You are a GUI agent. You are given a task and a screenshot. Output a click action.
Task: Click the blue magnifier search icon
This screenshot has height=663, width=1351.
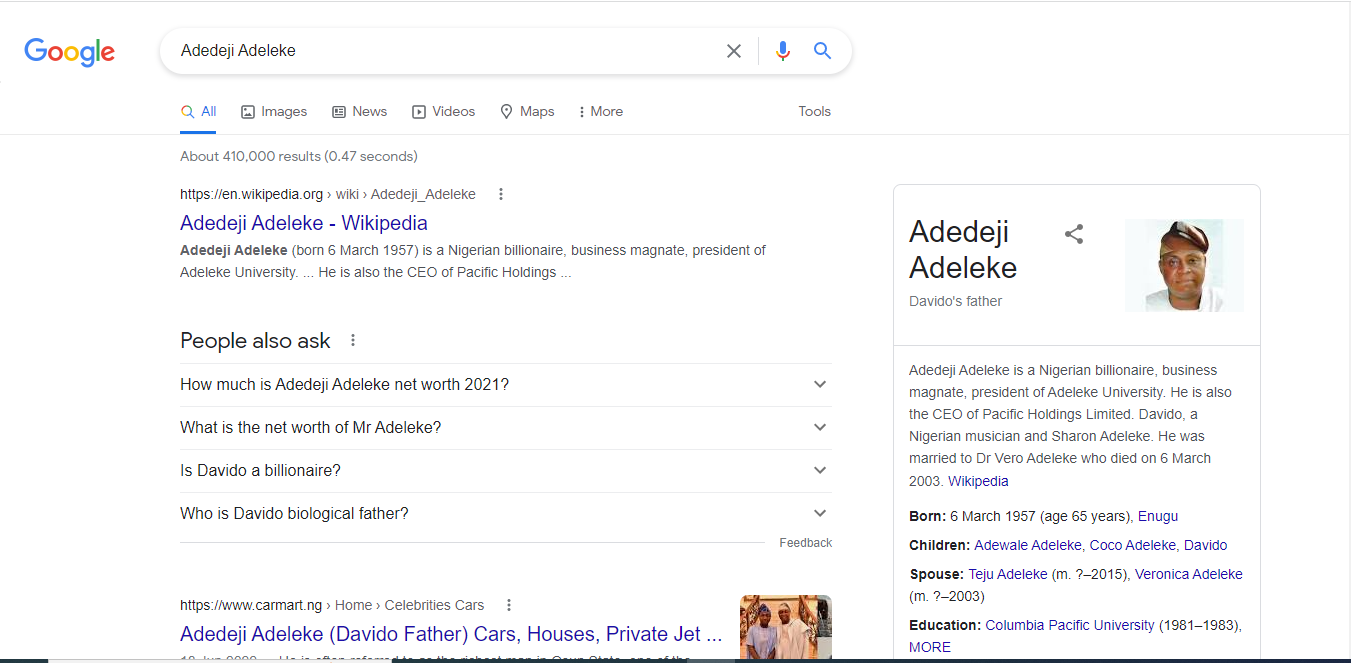[x=823, y=51]
